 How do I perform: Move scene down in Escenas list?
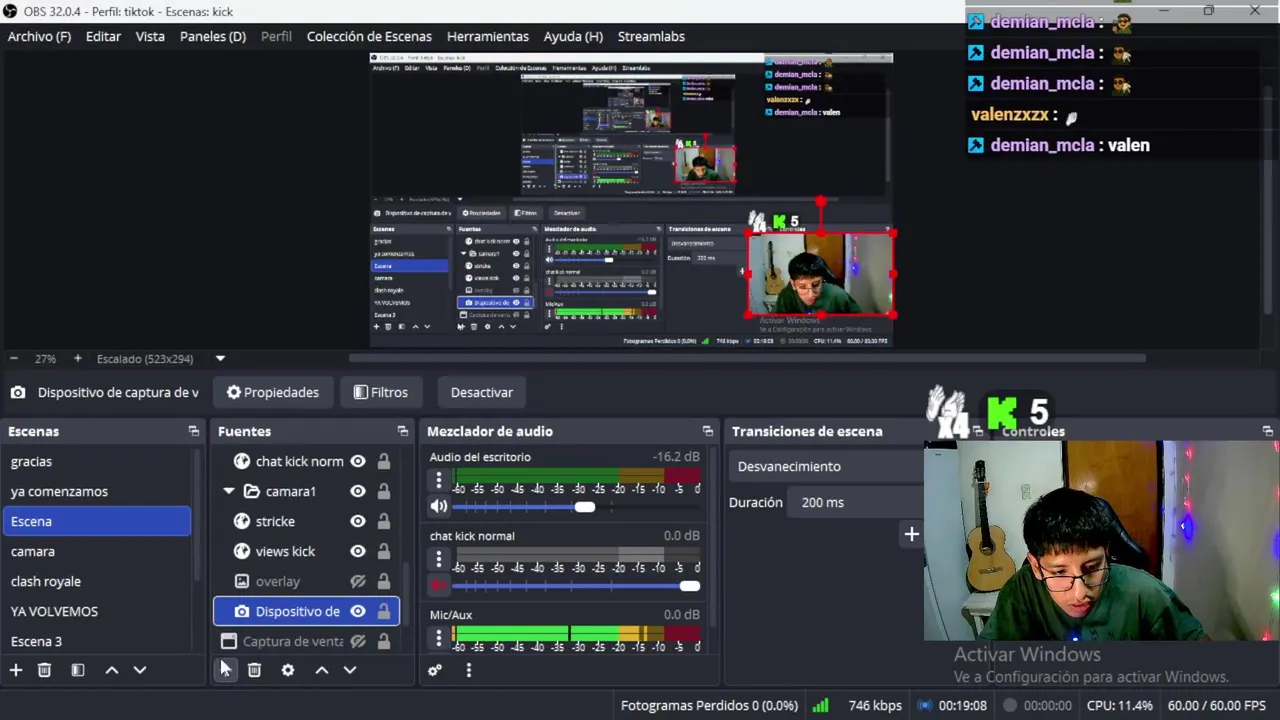pyautogui.click(x=140, y=670)
